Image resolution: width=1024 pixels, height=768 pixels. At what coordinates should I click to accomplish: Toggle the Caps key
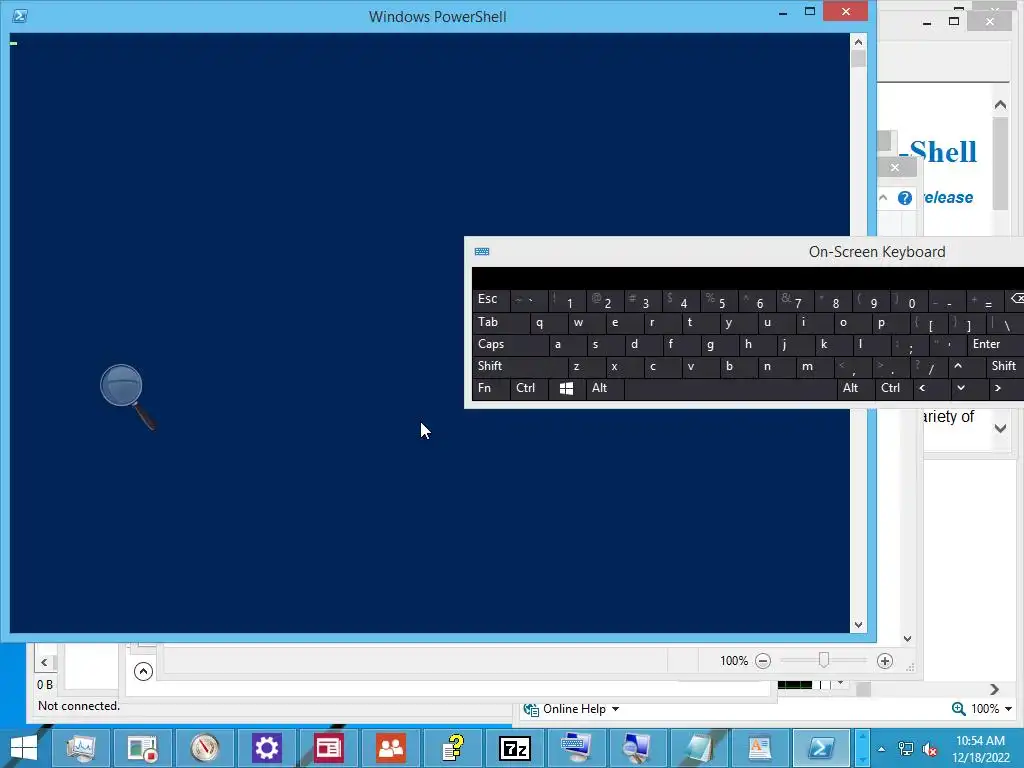(x=509, y=344)
